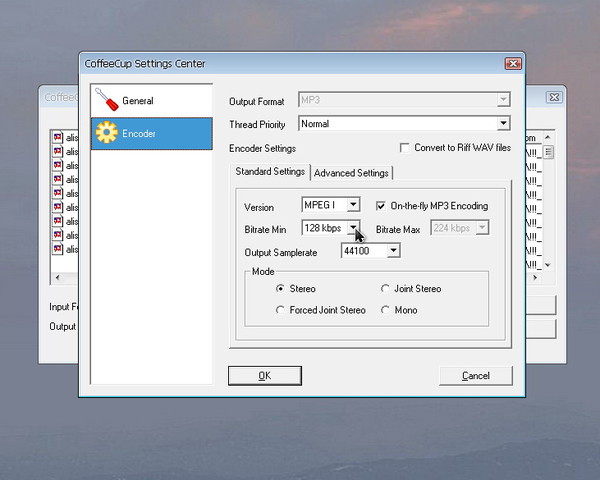Expand the Bitrate Min dropdown

(x=353, y=227)
